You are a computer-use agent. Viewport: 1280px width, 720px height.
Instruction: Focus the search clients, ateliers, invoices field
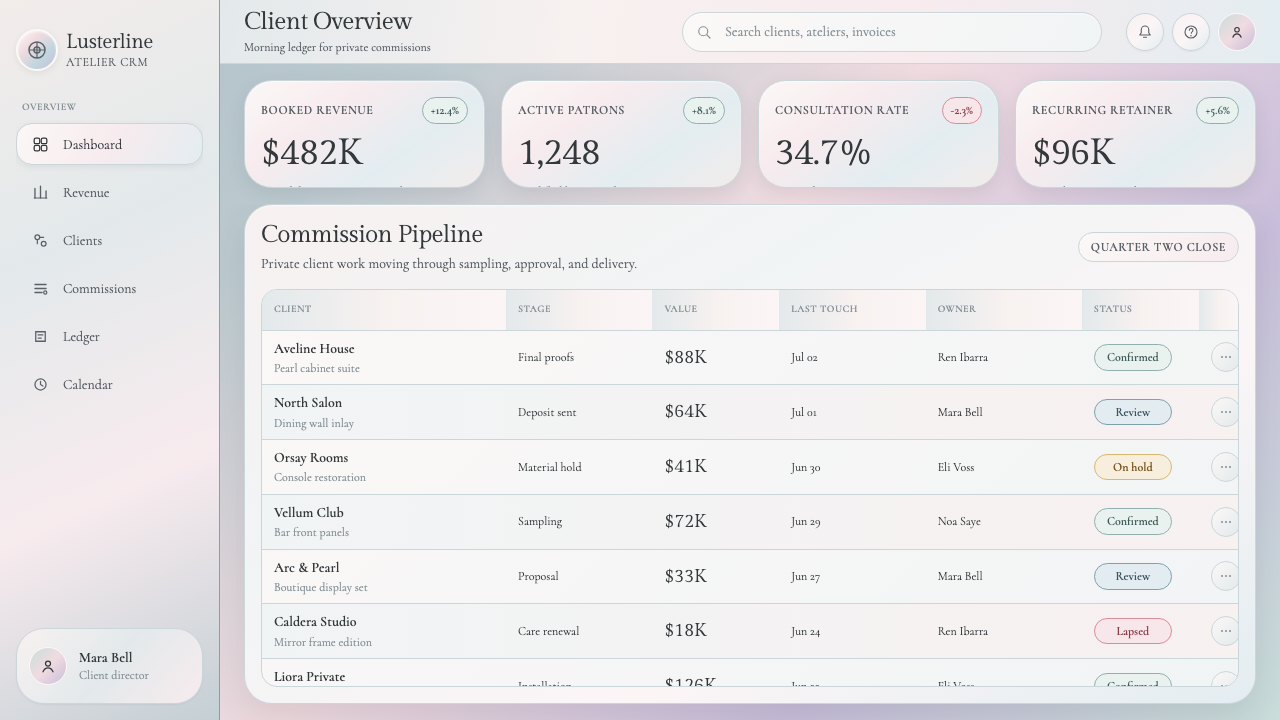892,32
